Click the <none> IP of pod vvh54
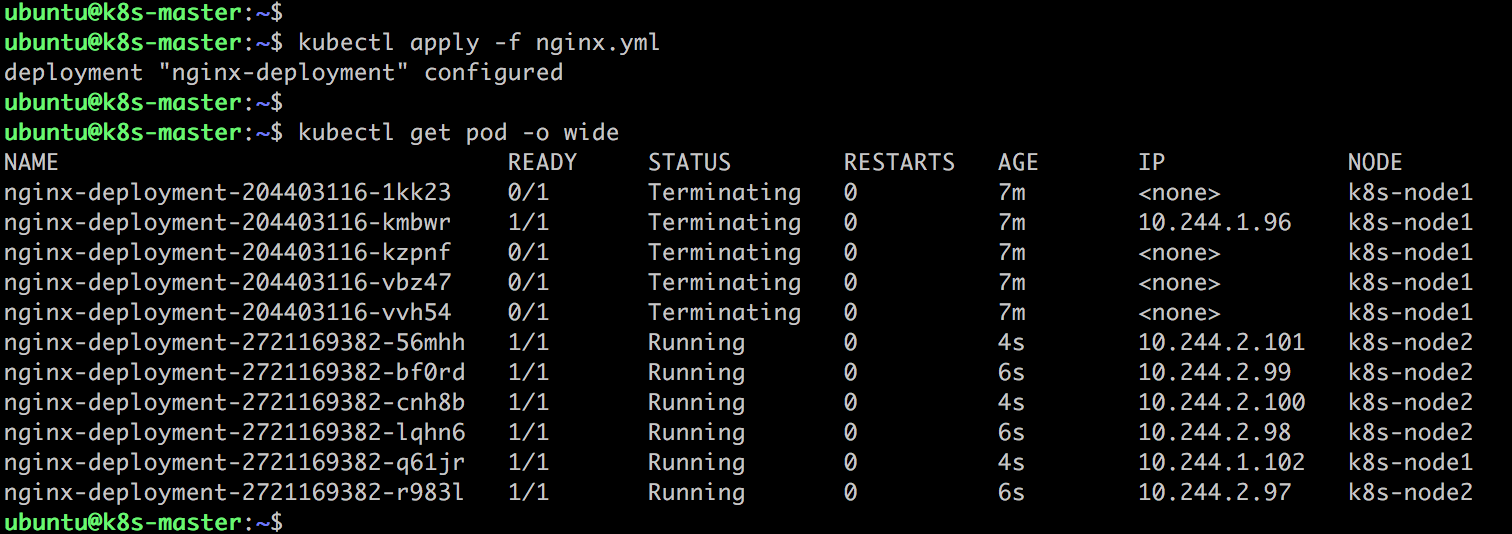This screenshot has width=1512, height=534. click(x=1179, y=312)
